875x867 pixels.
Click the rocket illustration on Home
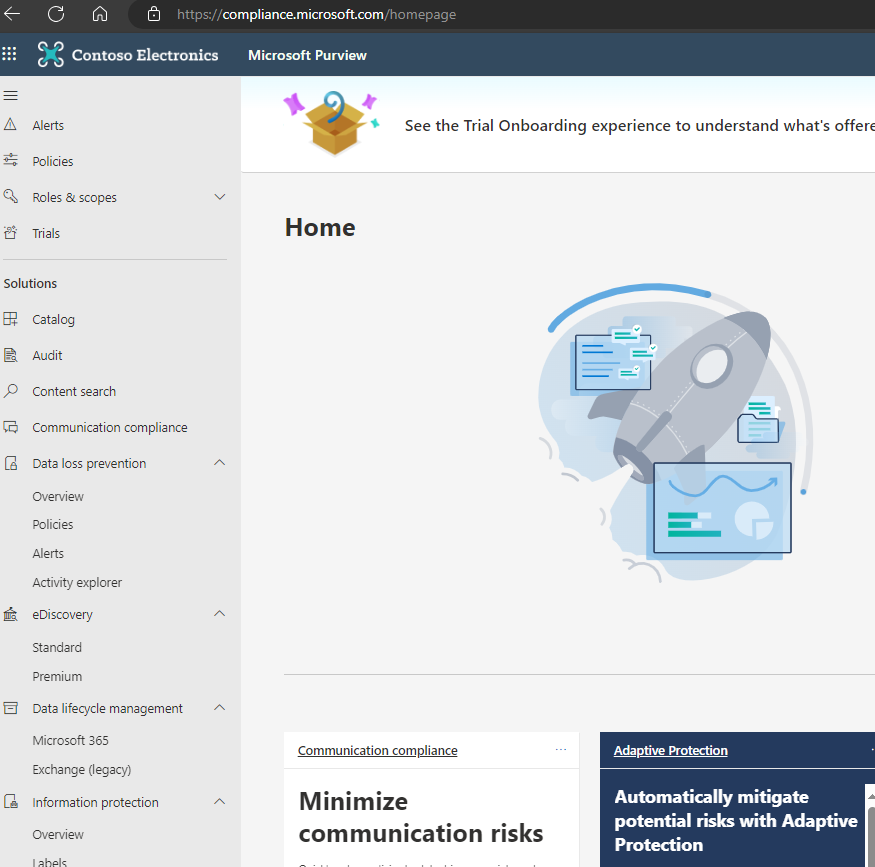[675, 432]
